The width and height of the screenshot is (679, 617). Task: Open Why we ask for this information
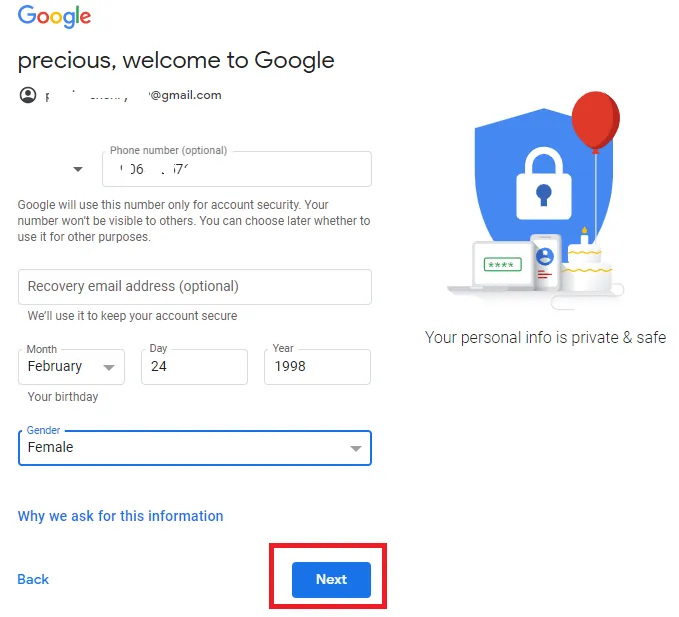point(120,516)
